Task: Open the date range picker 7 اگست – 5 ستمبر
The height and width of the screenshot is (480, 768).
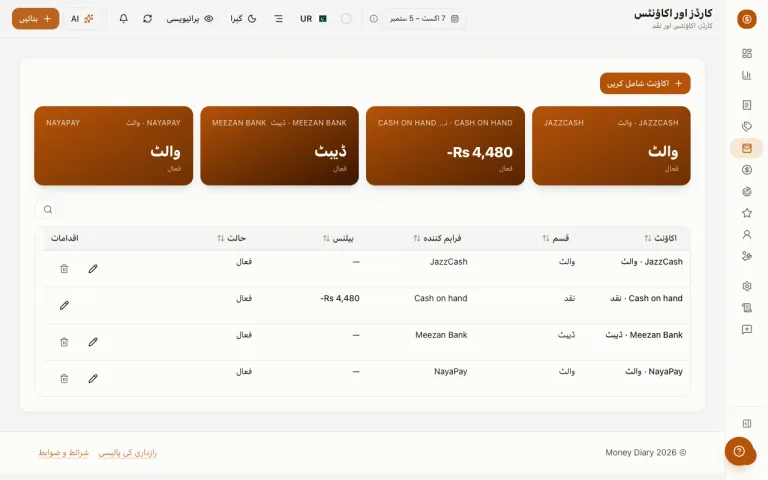Action: (x=424, y=19)
